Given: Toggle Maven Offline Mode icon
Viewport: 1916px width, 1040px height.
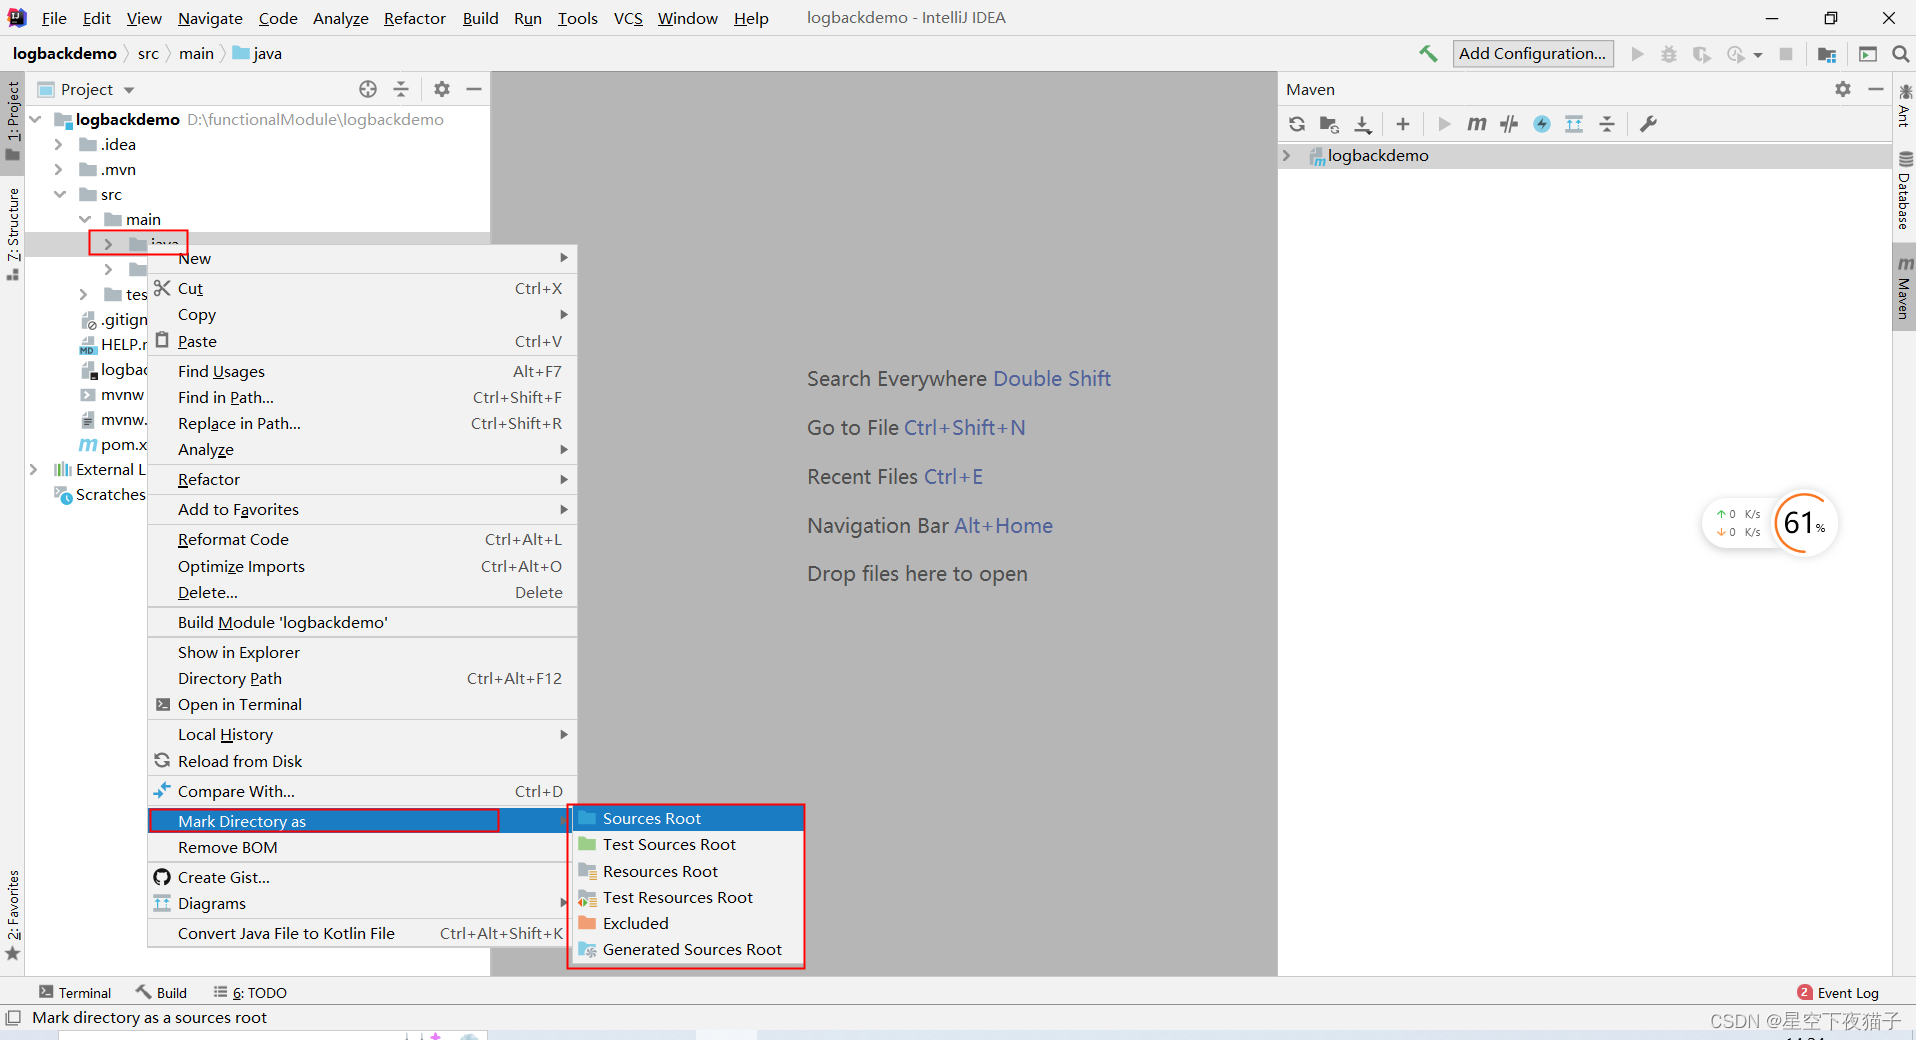Looking at the screenshot, I should [x=1509, y=124].
